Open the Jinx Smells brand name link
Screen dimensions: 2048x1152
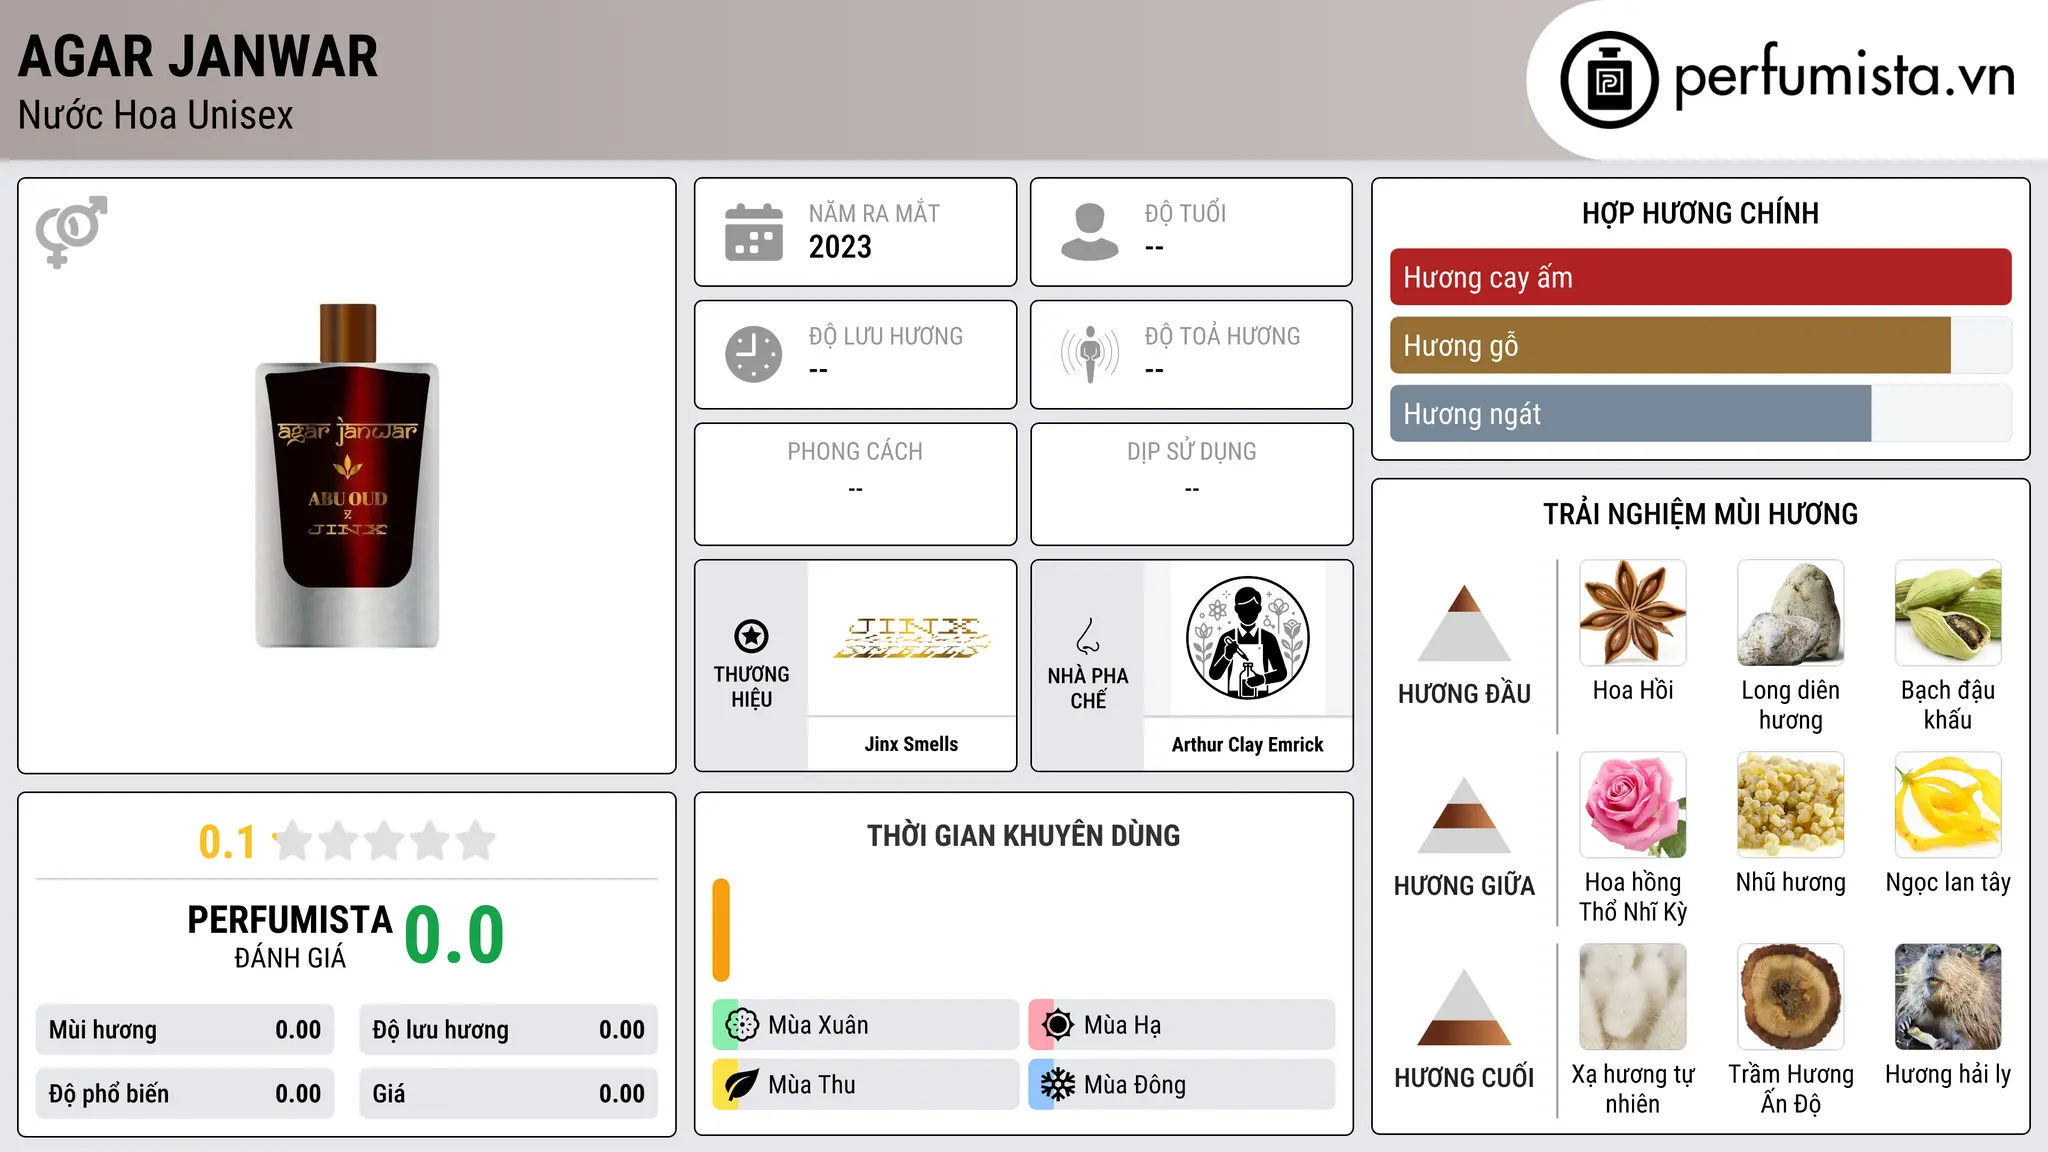[x=911, y=744]
